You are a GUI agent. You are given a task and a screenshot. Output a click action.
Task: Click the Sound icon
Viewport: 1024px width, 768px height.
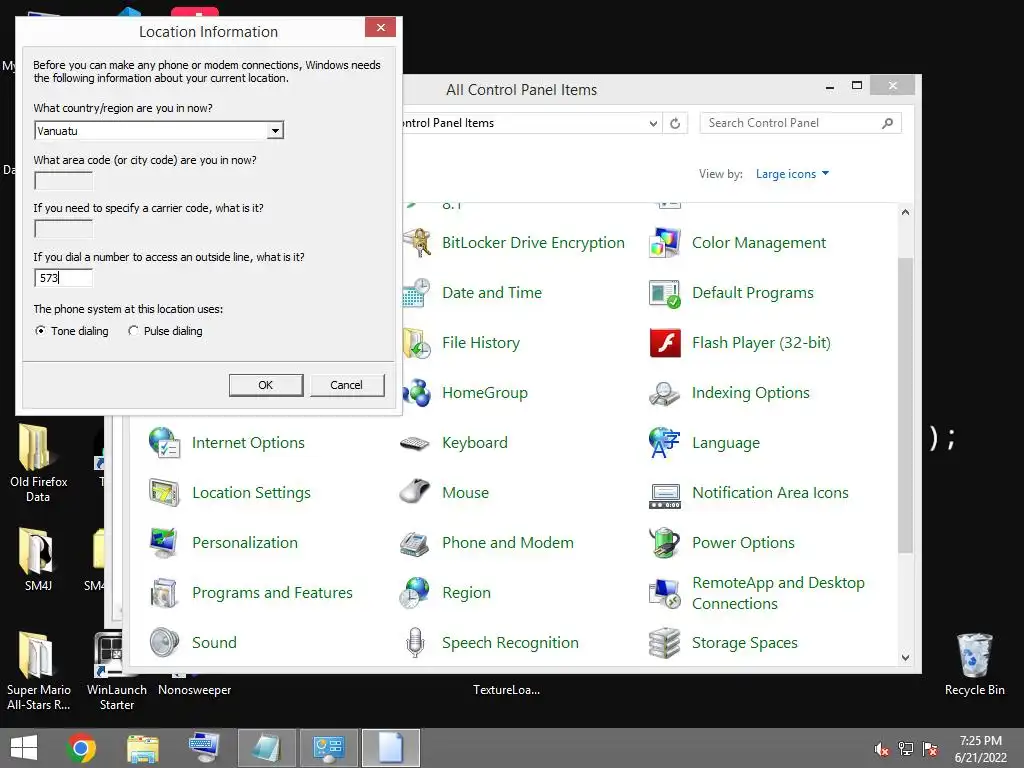tap(164, 643)
